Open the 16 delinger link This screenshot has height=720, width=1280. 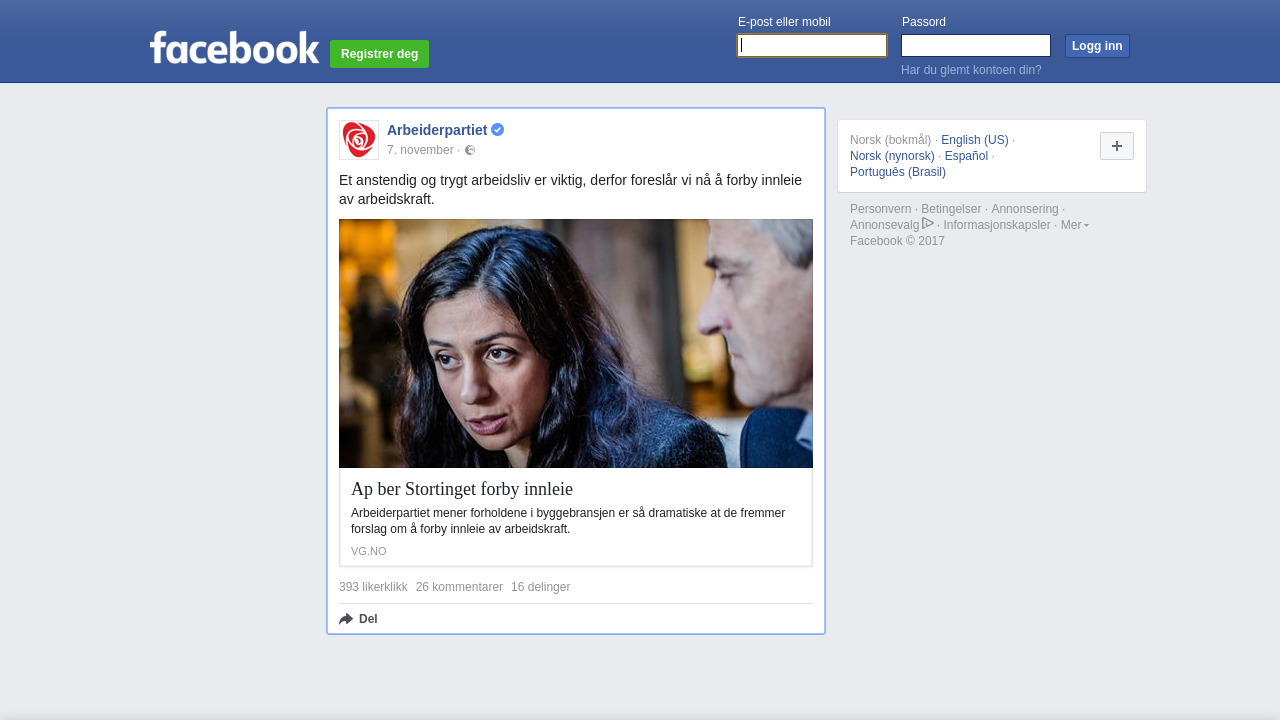pyautogui.click(x=540, y=587)
